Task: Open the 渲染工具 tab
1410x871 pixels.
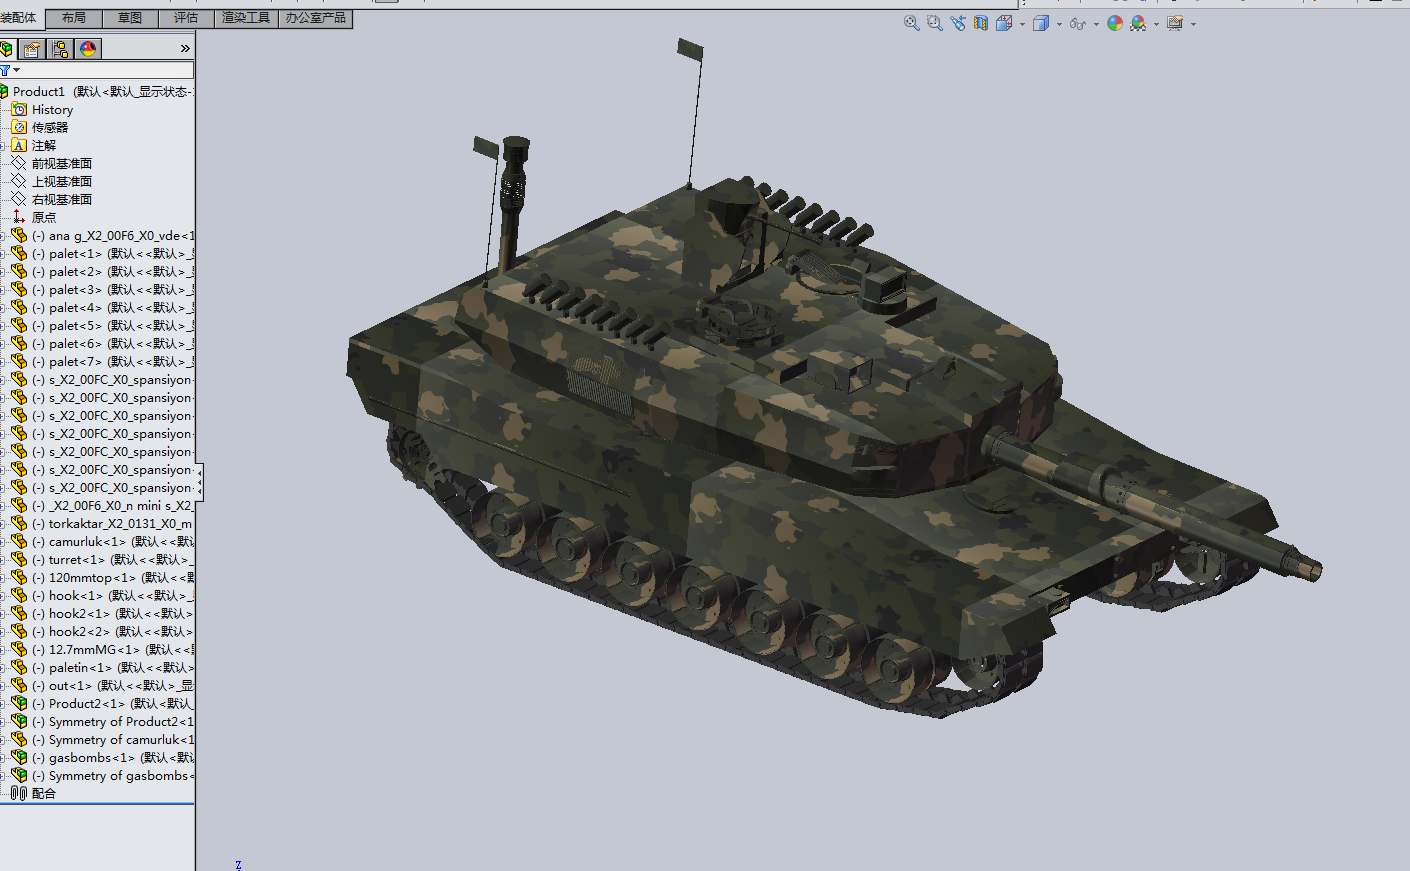Action: pyautogui.click(x=246, y=18)
